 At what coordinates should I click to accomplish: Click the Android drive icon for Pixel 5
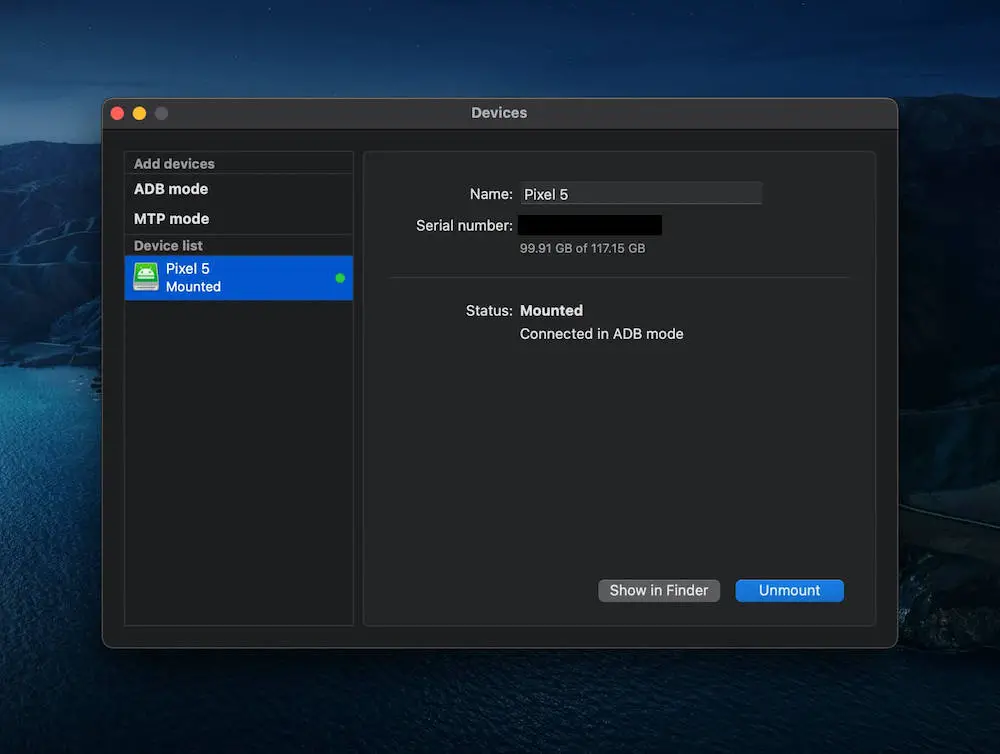(x=146, y=277)
